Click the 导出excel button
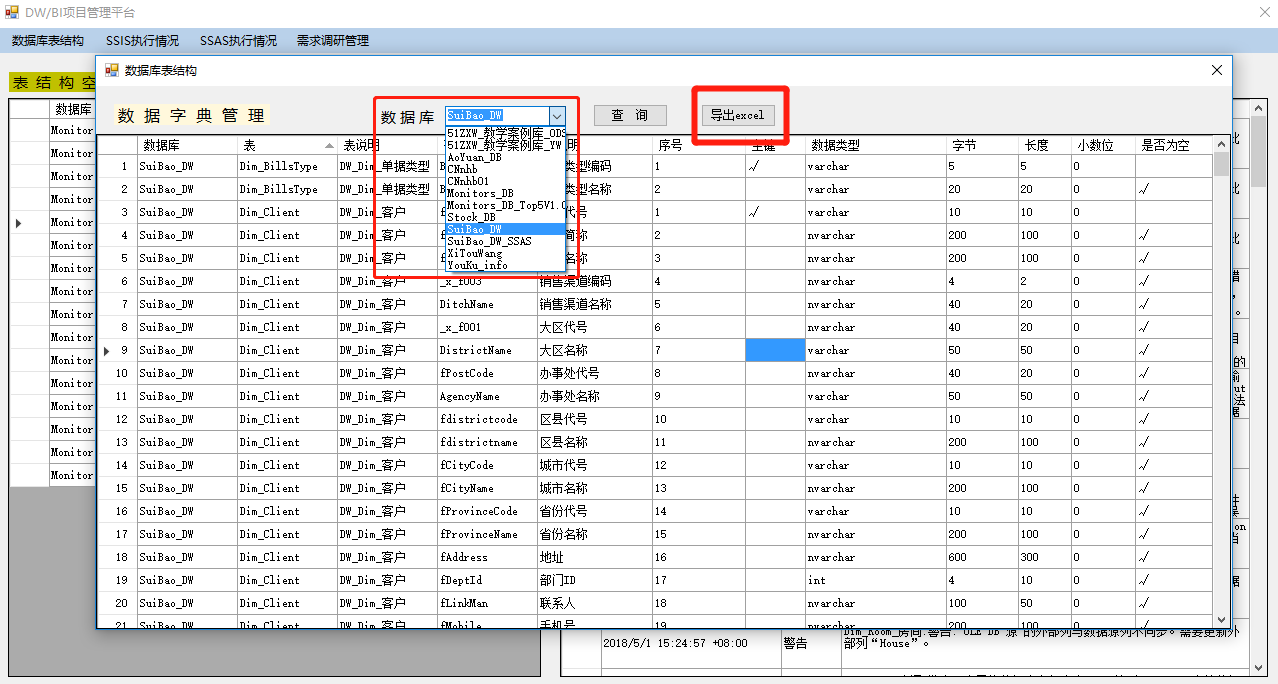Image resolution: width=1278 pixels, height=684 pixels. 738,115
